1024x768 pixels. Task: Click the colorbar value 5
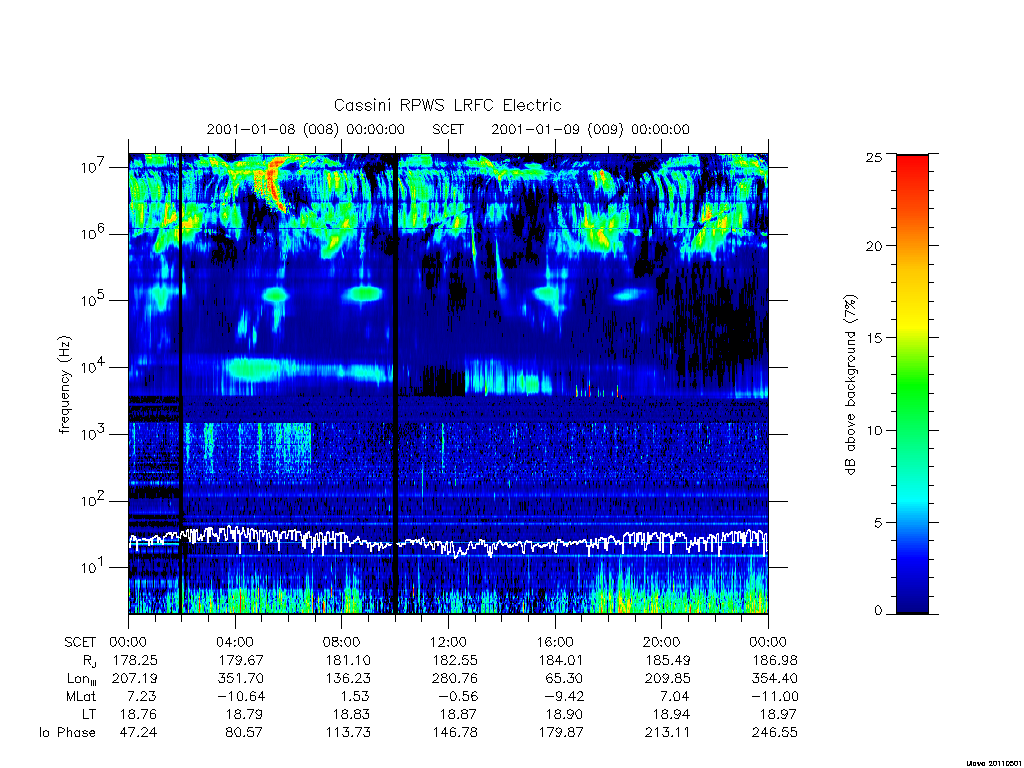tap(878, 522)
